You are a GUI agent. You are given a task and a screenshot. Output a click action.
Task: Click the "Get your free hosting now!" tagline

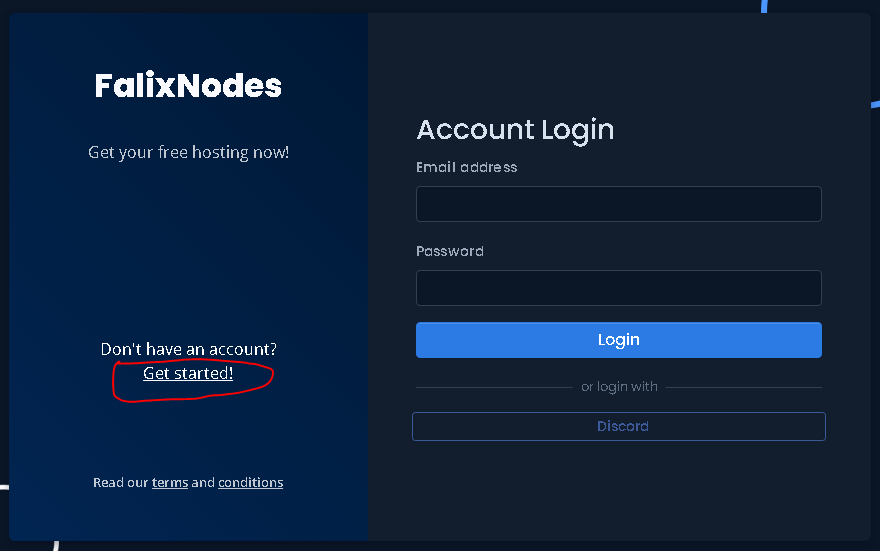point(188,152)
